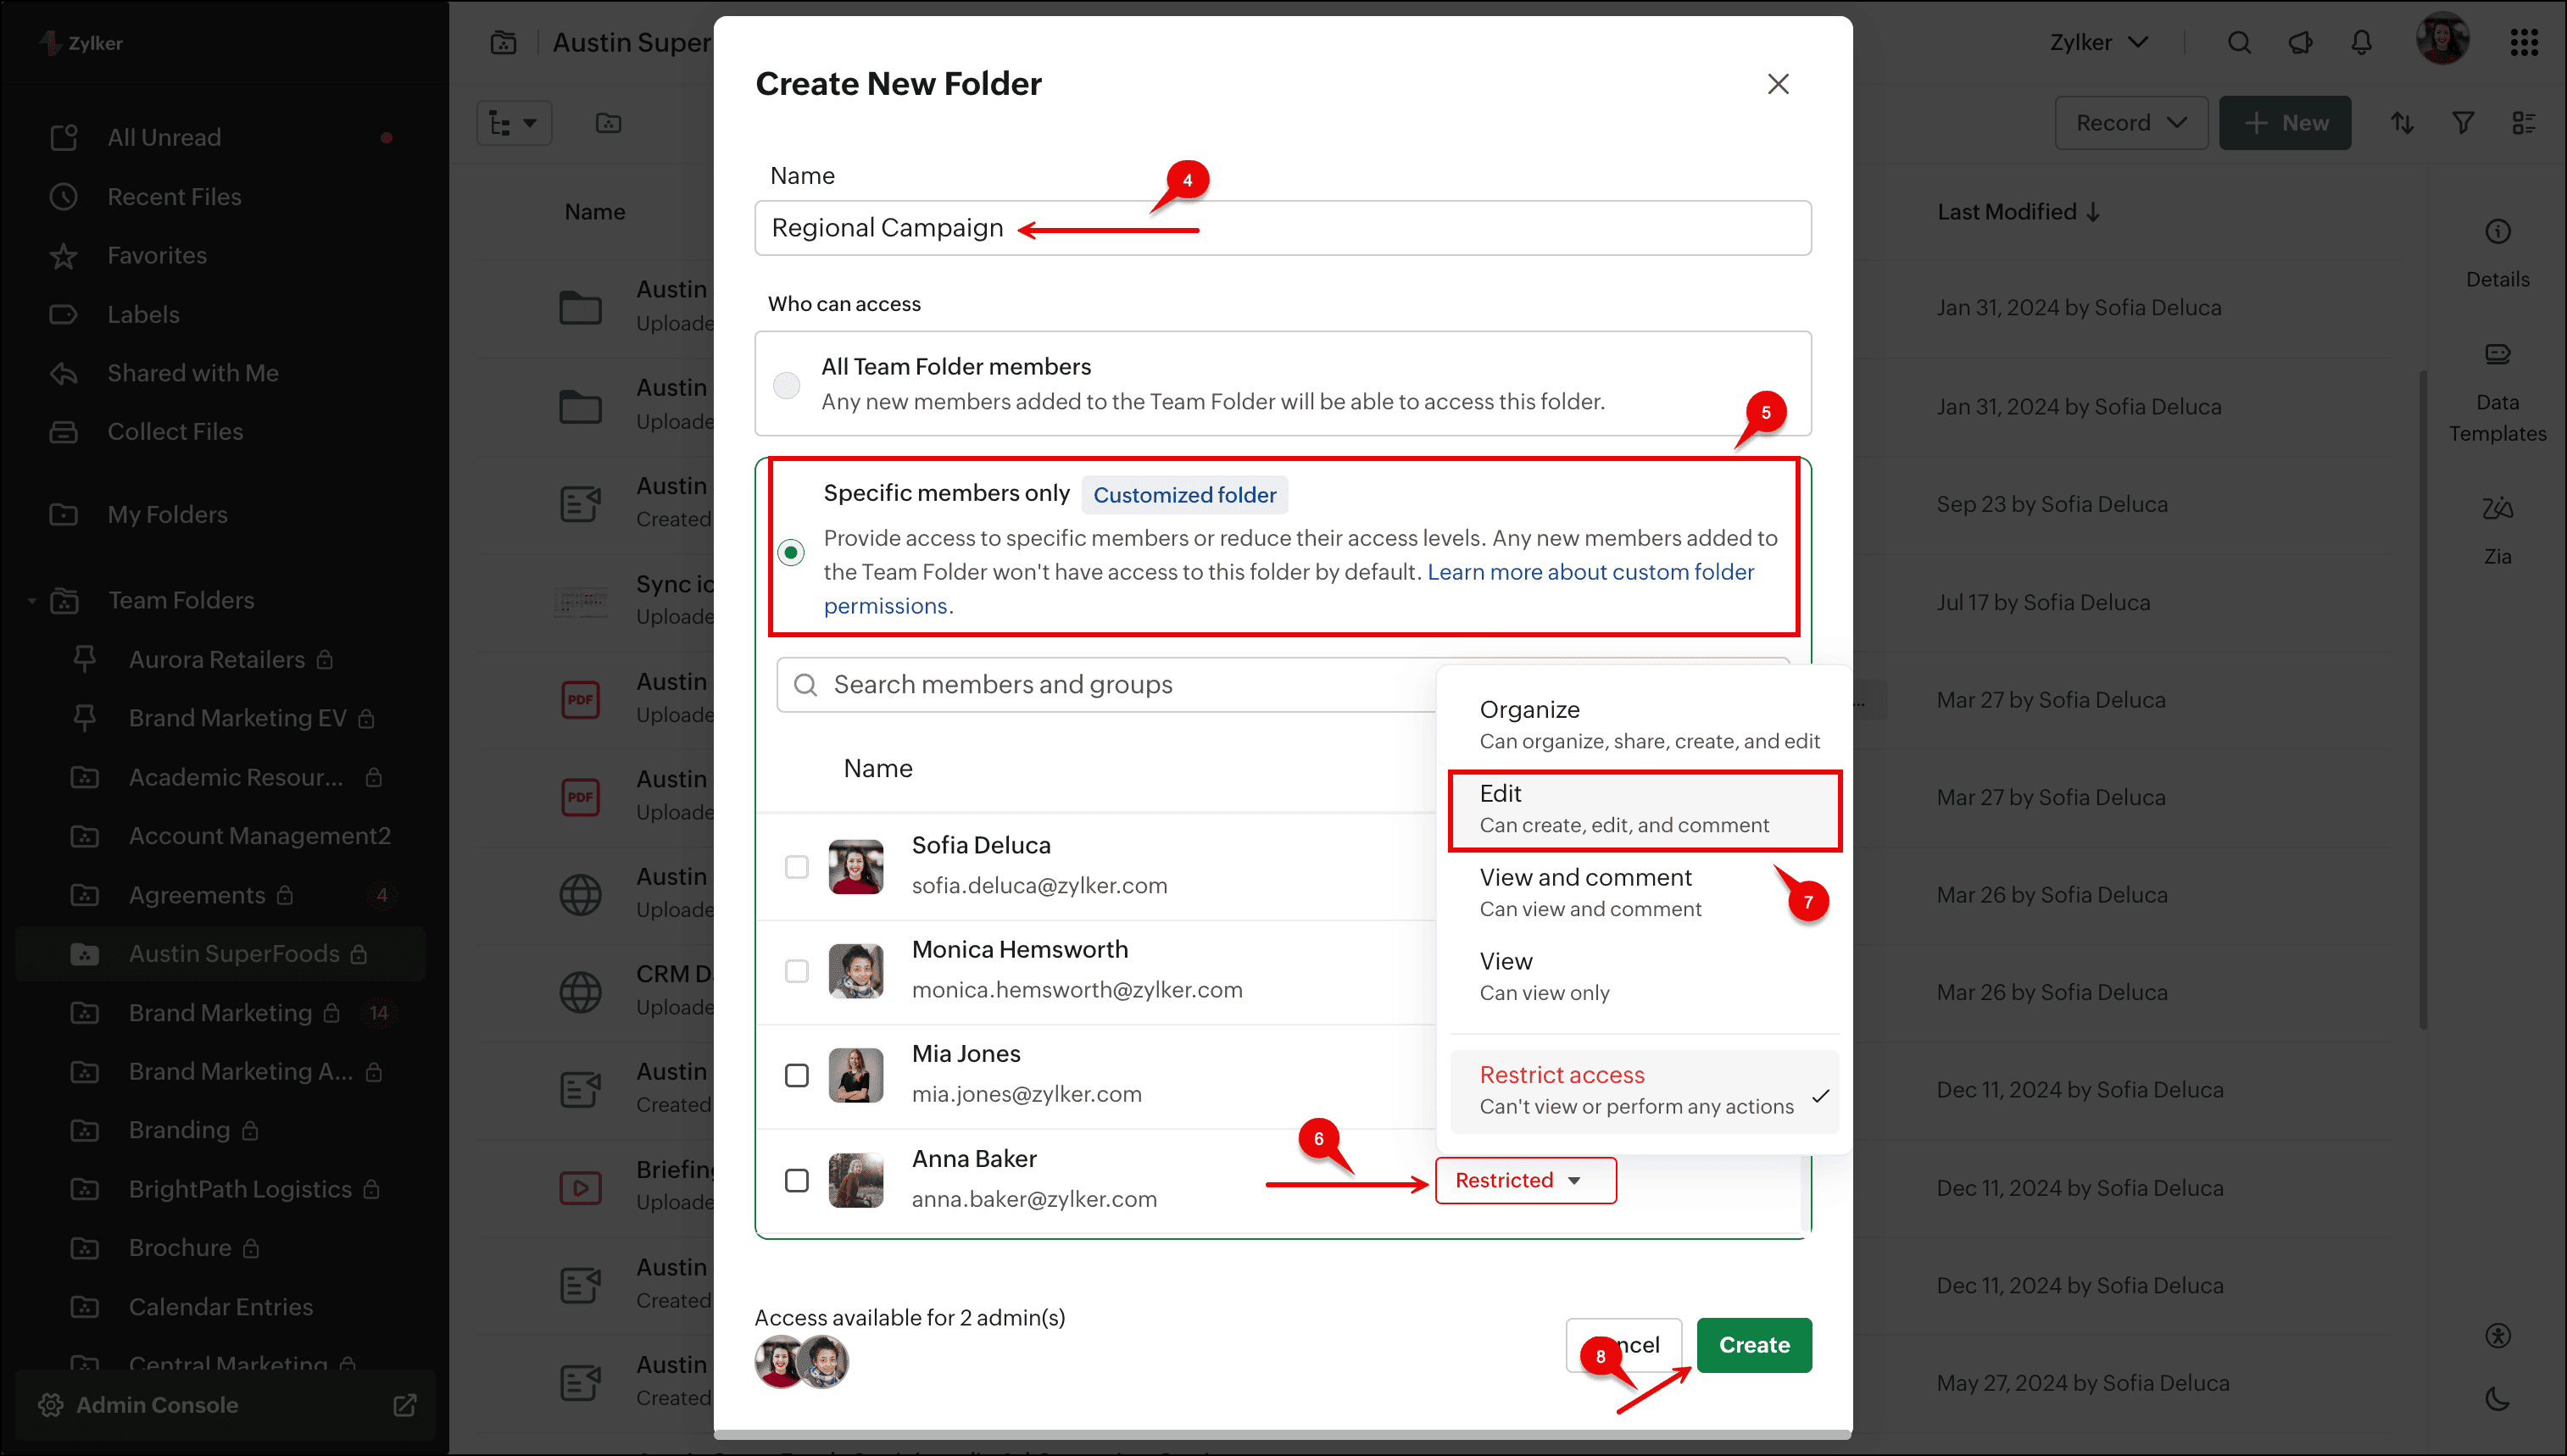Screen dimensions: 2567x1456
Task: Open the Restricted permission dropdown for Anna Baker
Action: 1524,1180
